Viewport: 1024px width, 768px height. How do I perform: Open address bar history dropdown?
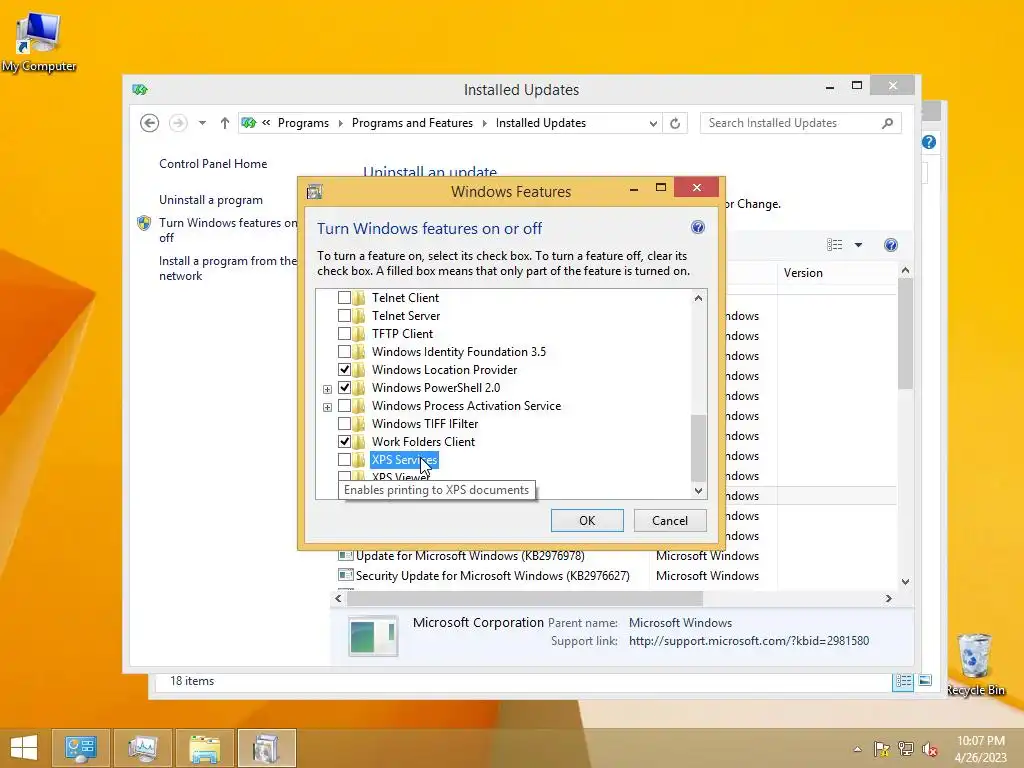point(653,123)
